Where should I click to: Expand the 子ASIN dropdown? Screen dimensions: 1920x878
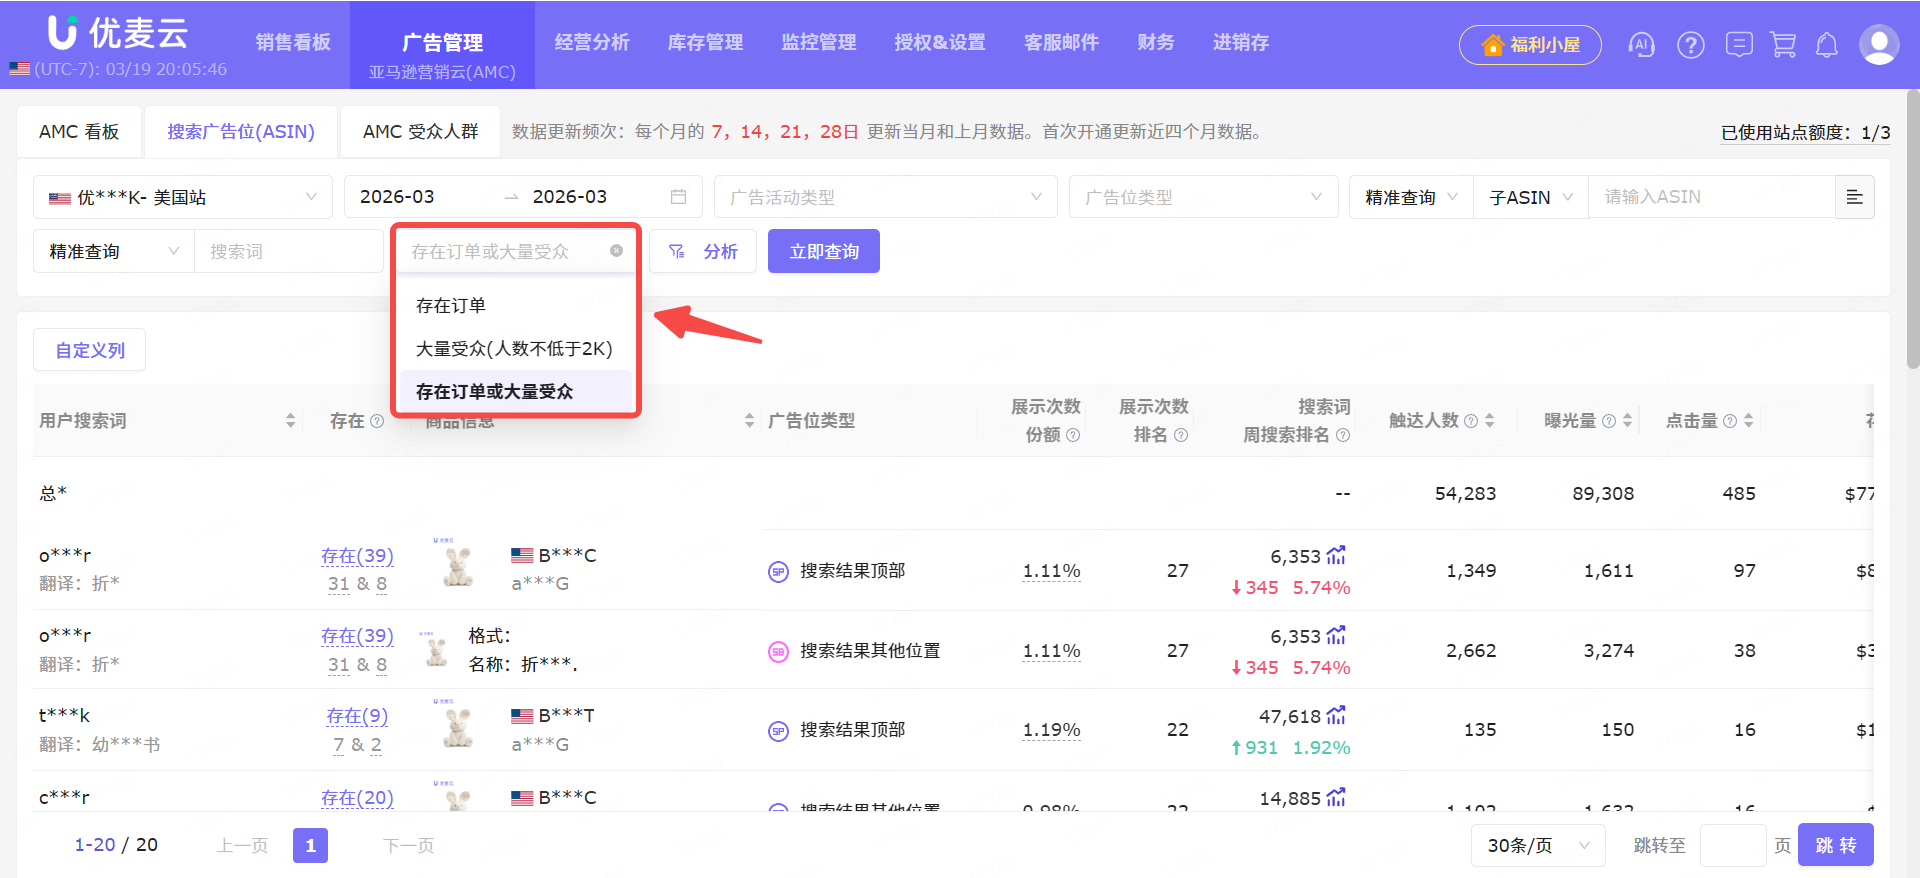1531,197
